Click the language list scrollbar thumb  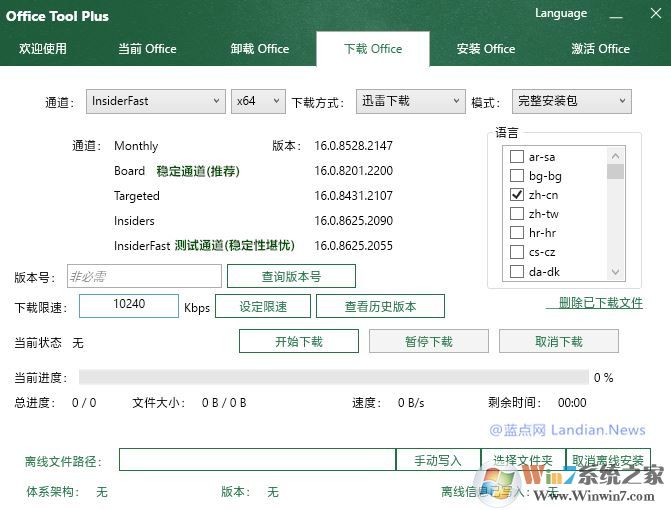pyautogui.click(x=615, y=171)
